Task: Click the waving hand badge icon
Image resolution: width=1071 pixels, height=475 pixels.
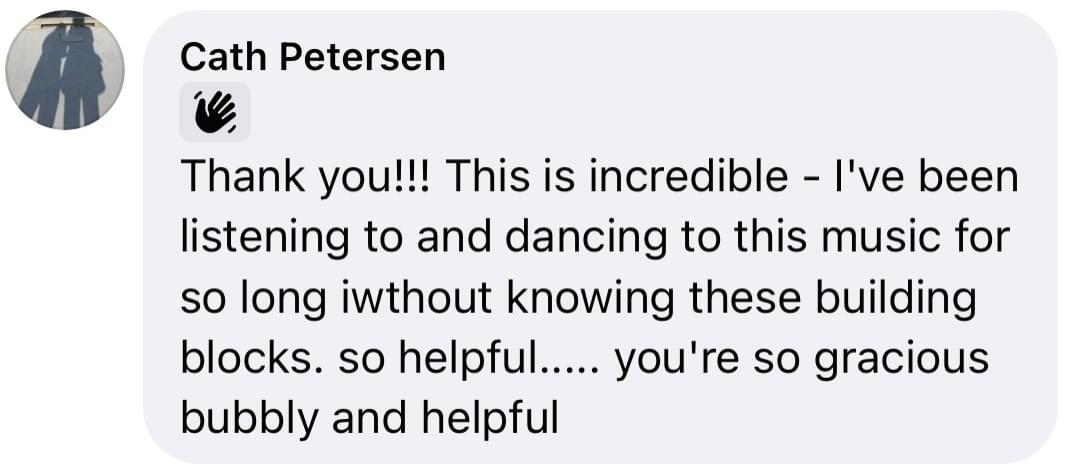Action: point(214,112)
